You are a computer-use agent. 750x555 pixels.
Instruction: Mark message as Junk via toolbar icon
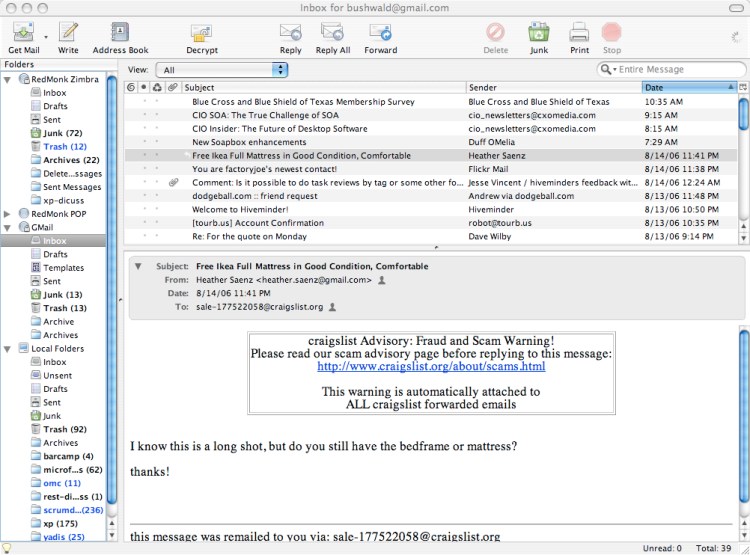click(x=539, y=33)
